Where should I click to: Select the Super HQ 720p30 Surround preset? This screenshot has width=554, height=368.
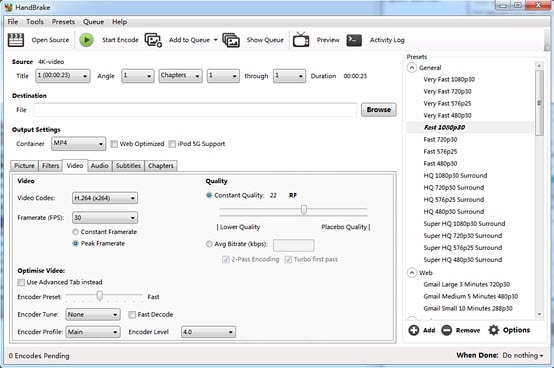(x=462, y=236)
